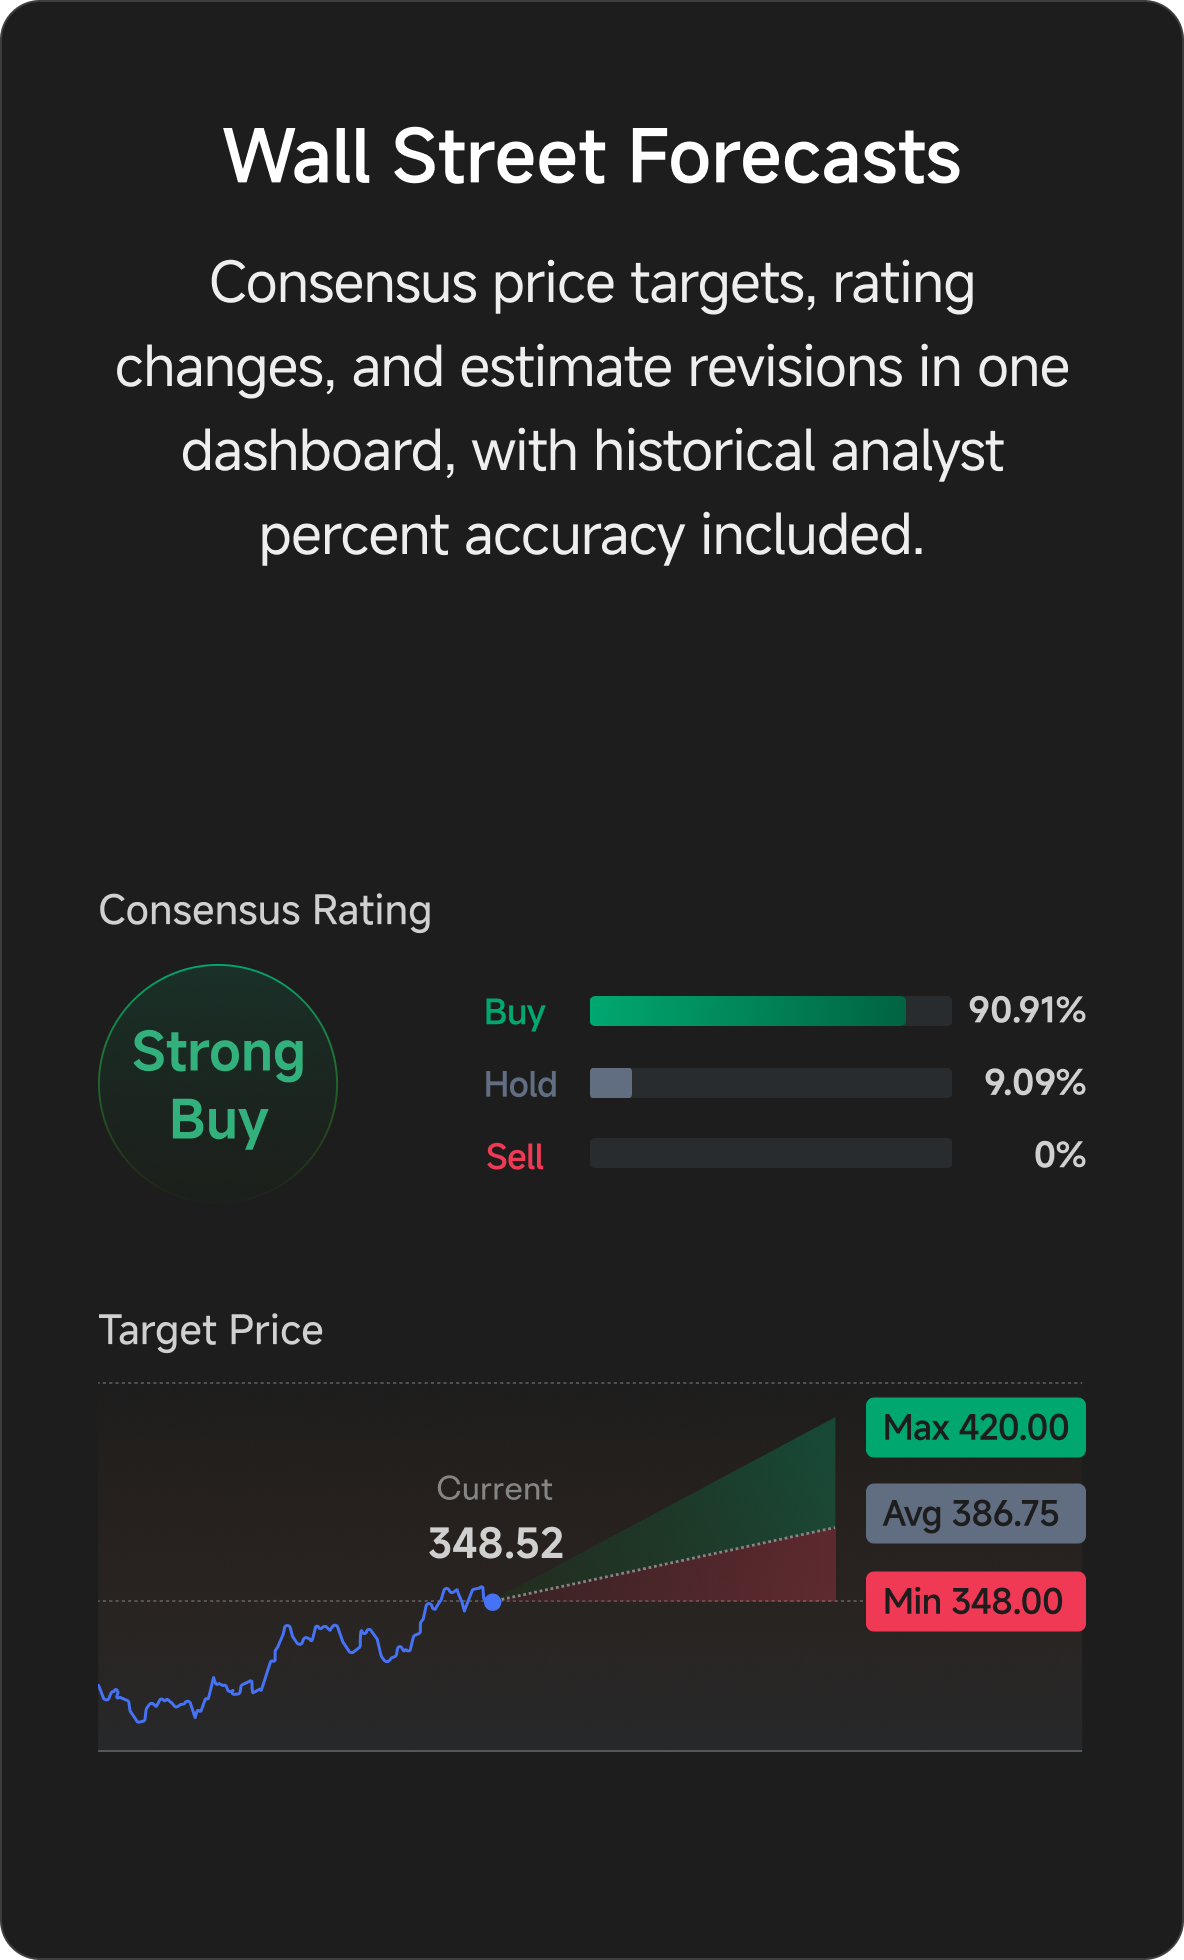The height and width of the screenshot is (1960, 1184).
Task: Open the Consensus Rating section heading
Action: [x=265, y=911]
